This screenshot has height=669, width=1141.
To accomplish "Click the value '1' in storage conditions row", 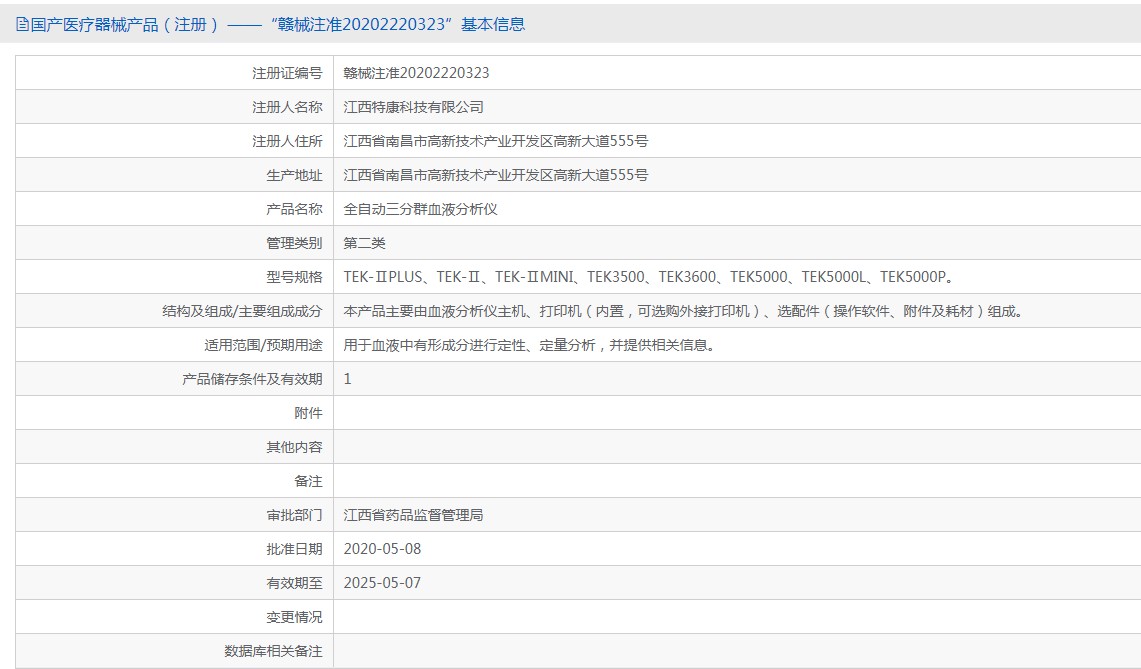I will 347,379.
